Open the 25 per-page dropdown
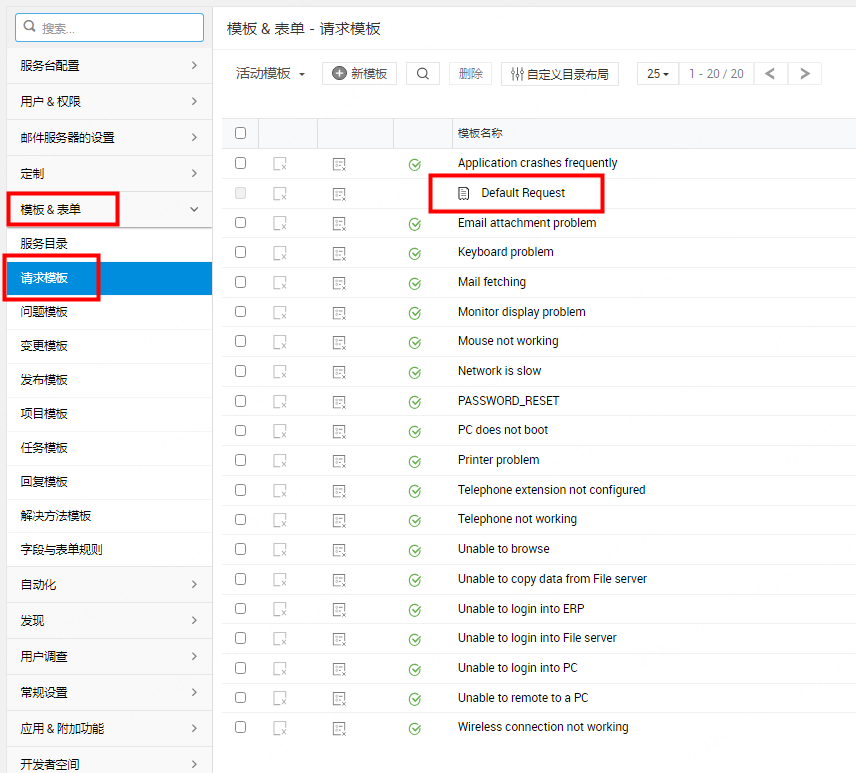The height and width of the screenshot is (773, 856). [x=658, y=74]
